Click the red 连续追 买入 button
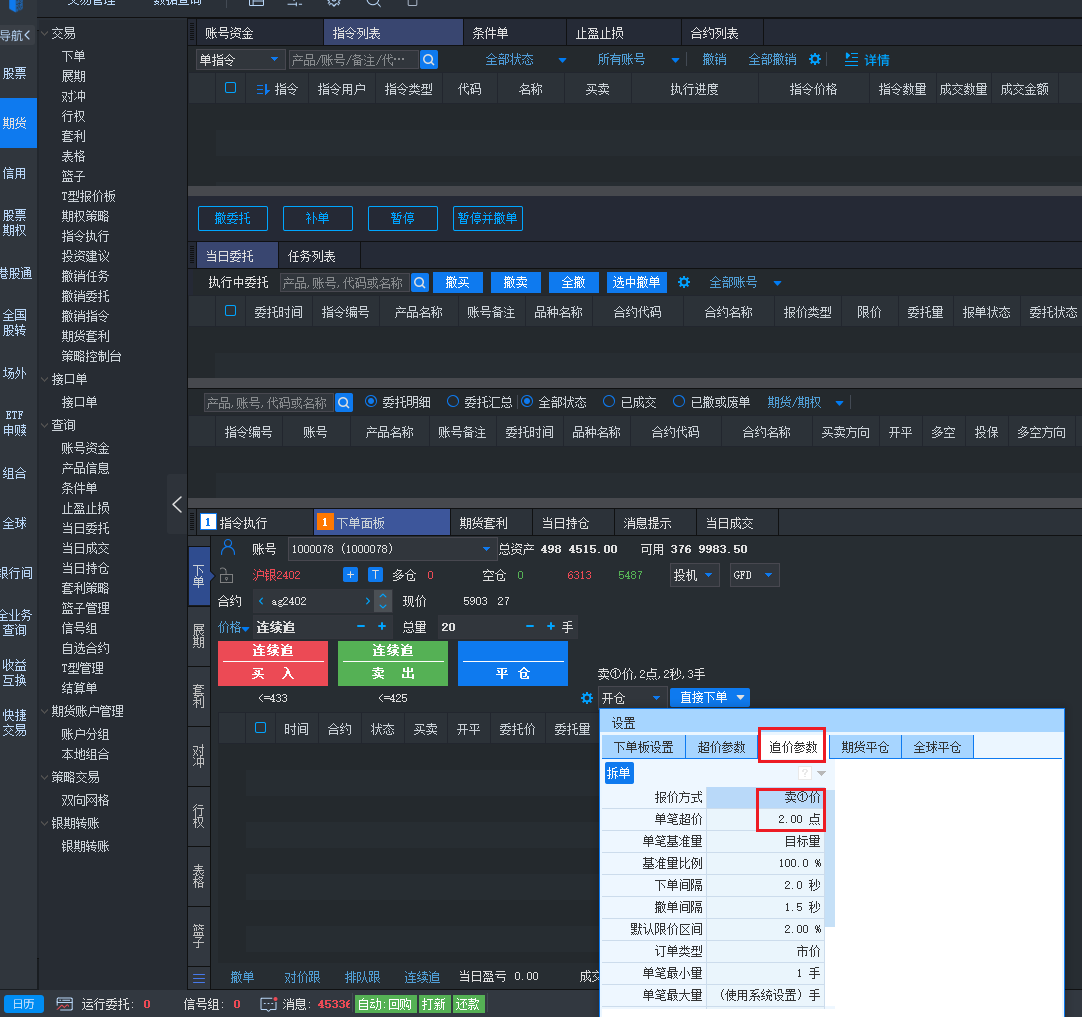The image size is (1082, 1017). [x=273, y=663]
